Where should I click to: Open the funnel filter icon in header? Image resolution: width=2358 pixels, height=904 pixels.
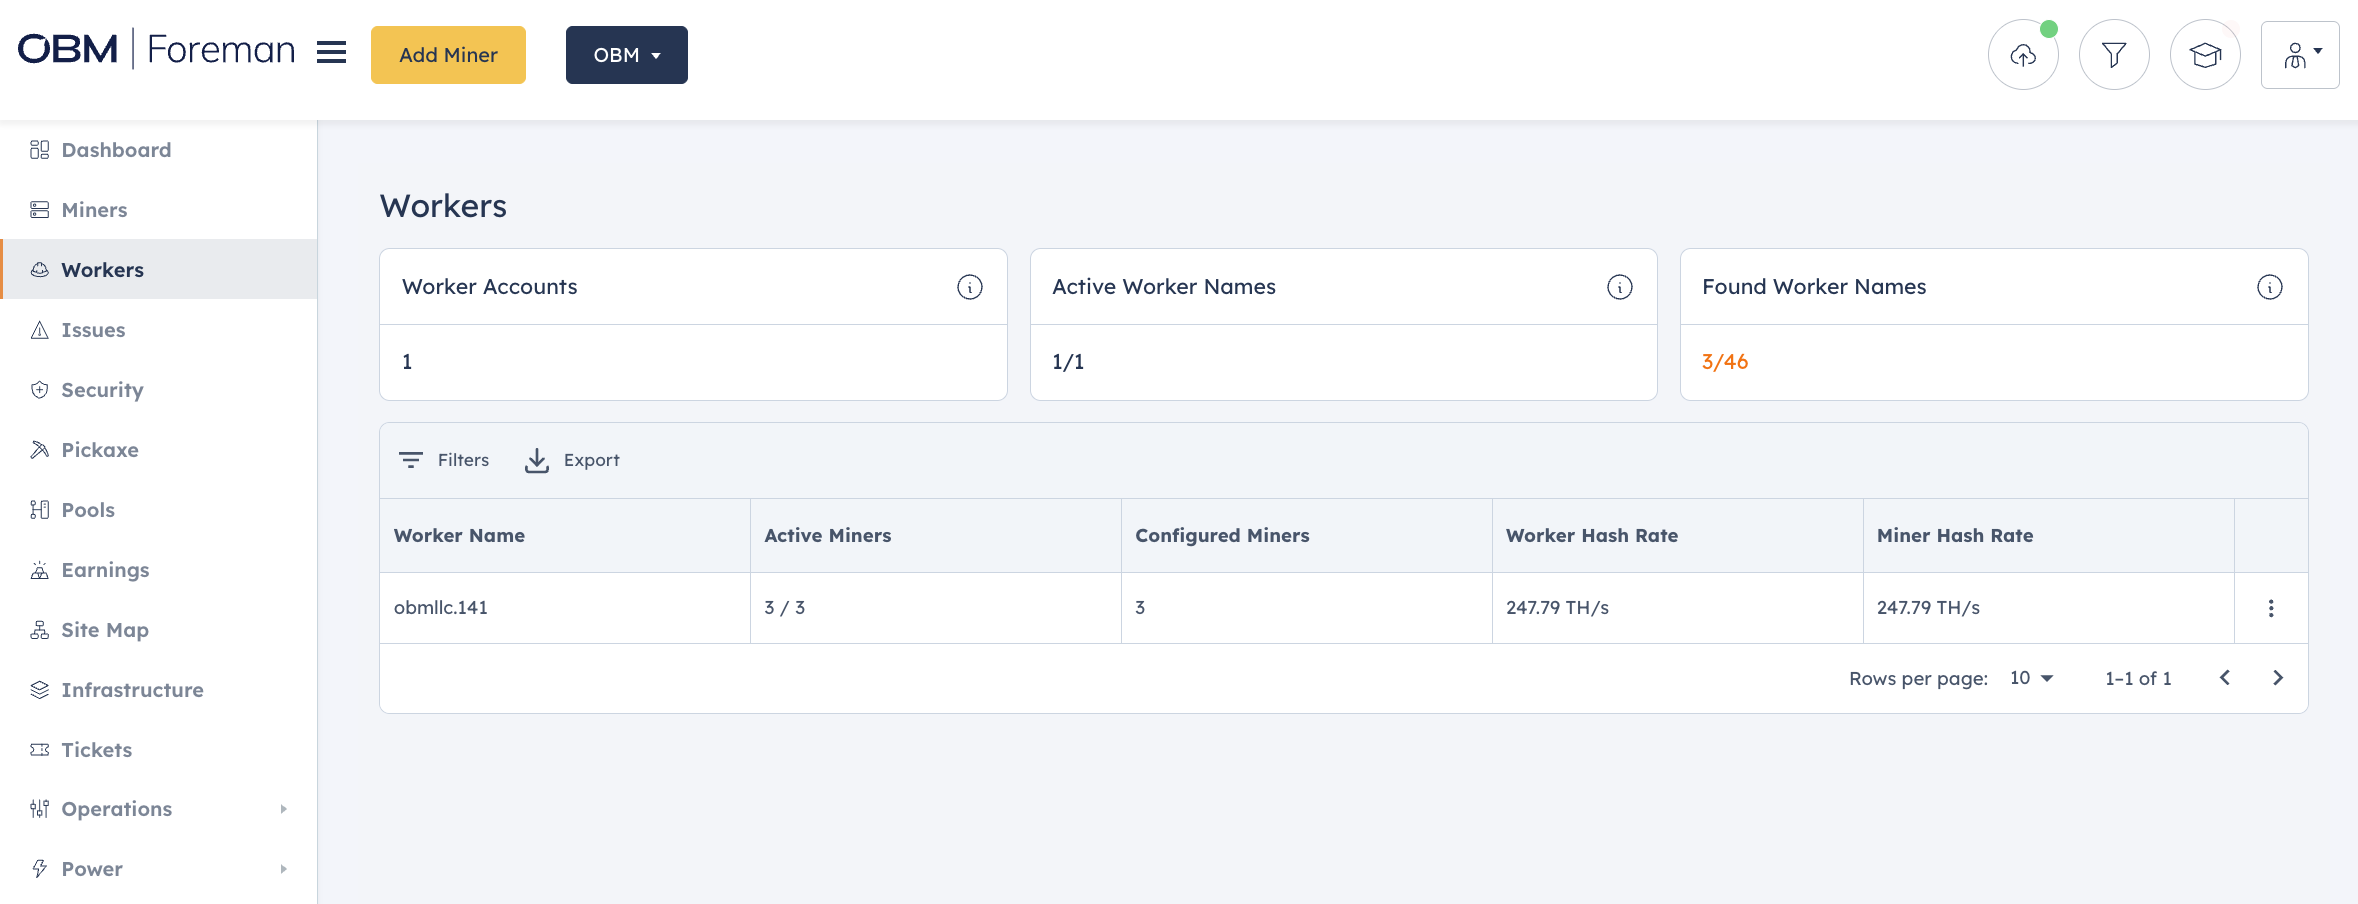(x=2113, y=55)
